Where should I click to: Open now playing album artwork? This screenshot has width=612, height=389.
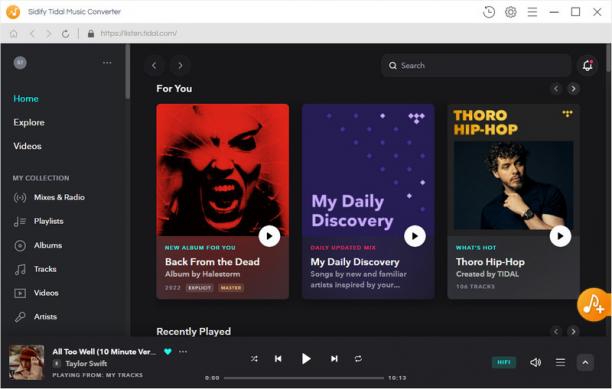pyautogui.click(x=27, y=362)
